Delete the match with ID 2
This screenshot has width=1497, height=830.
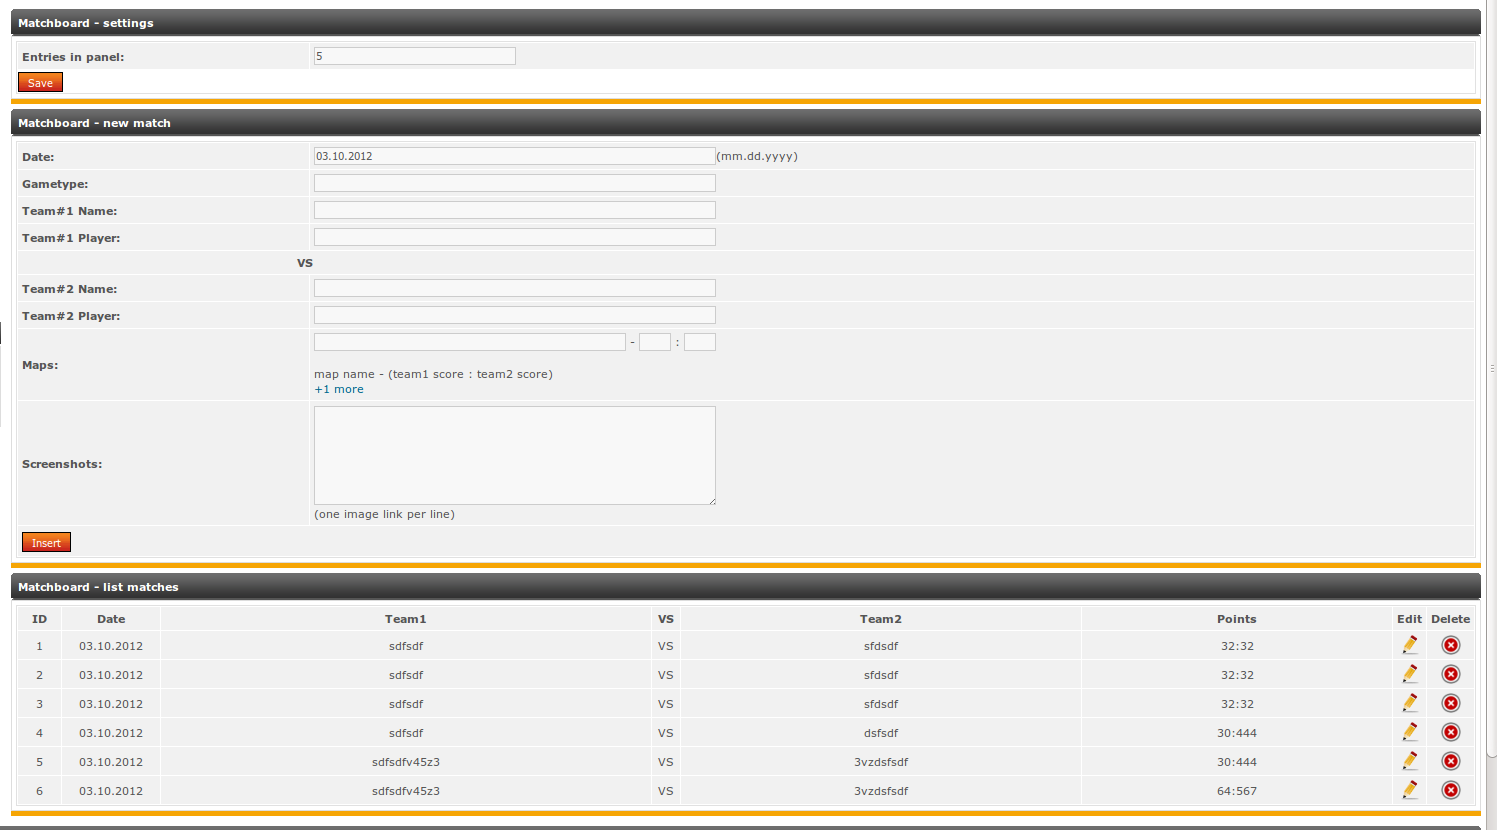coord(1450,674)
